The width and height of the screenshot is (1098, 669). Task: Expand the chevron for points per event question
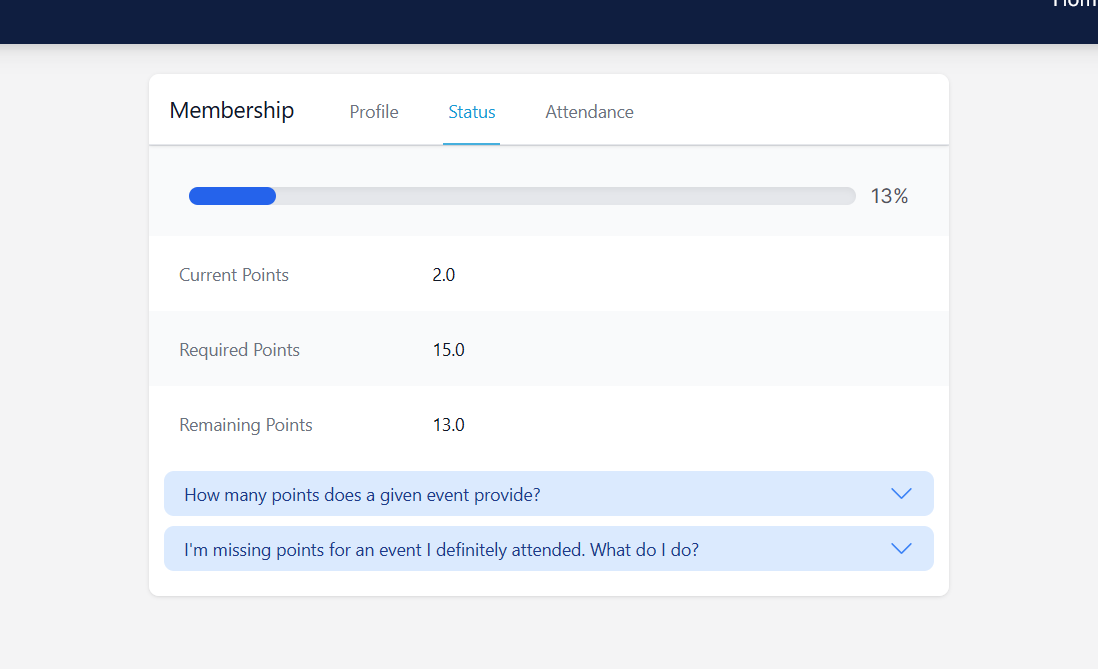(901, 494)
